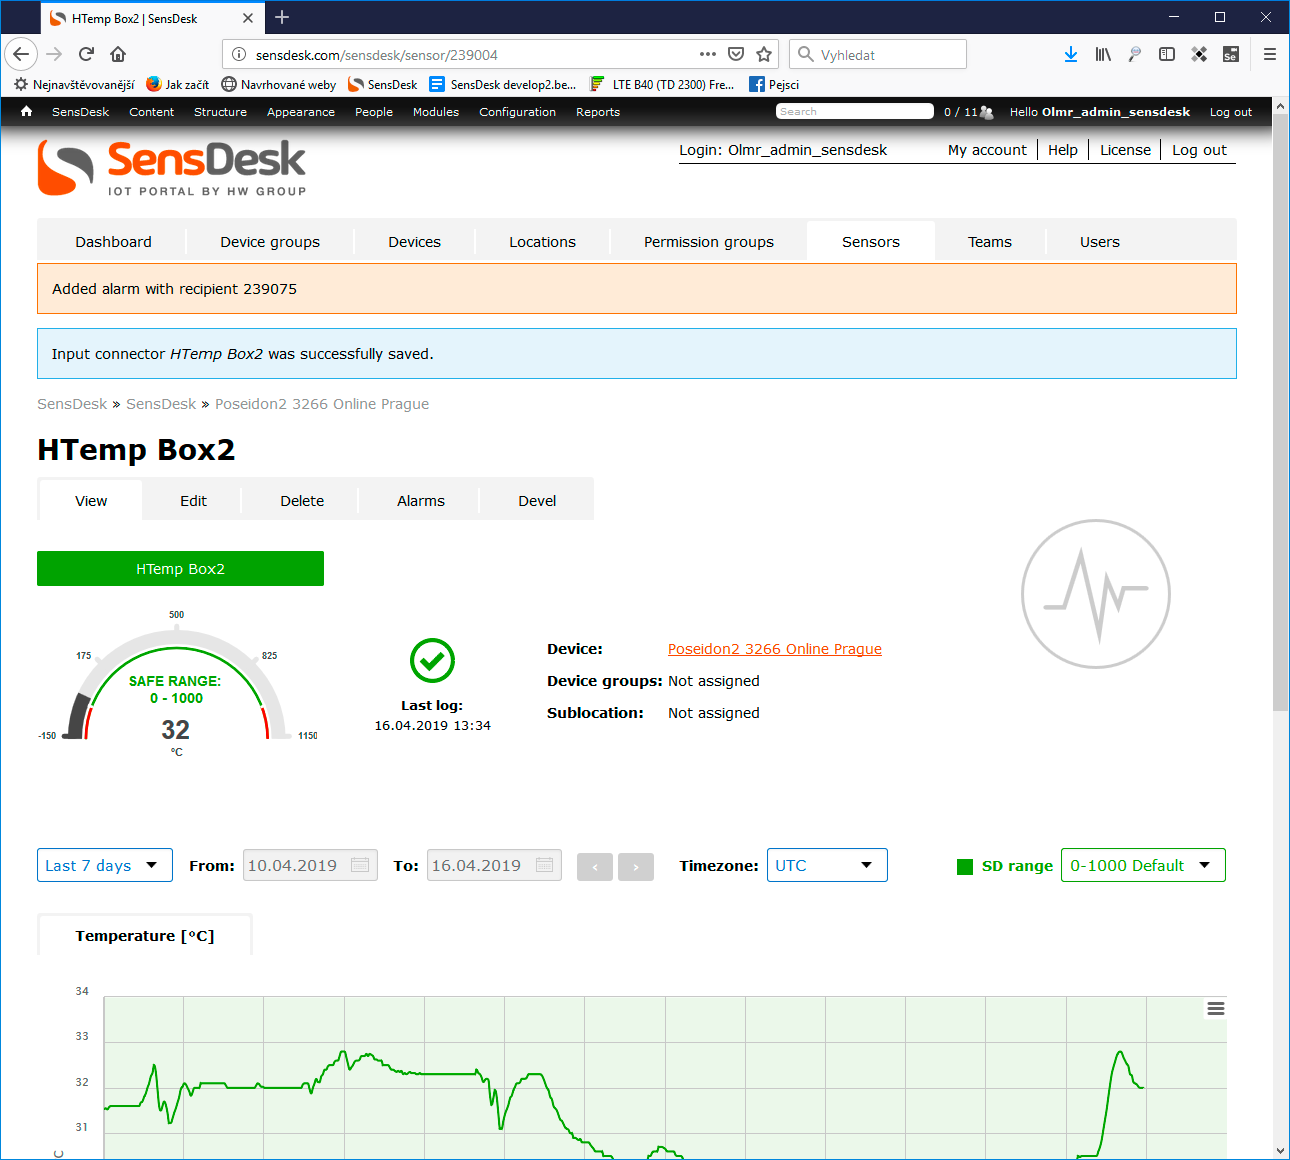Open the Dashboard navigation tab
1290x1160 pixels.
113,241
